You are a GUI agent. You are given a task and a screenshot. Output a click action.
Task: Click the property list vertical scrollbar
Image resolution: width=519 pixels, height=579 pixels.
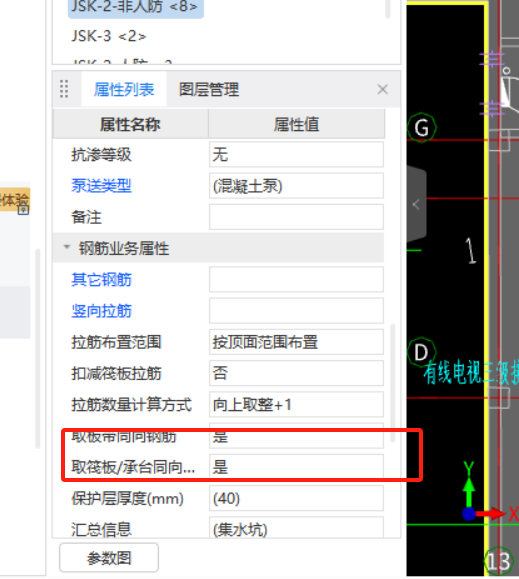(393, 383)
